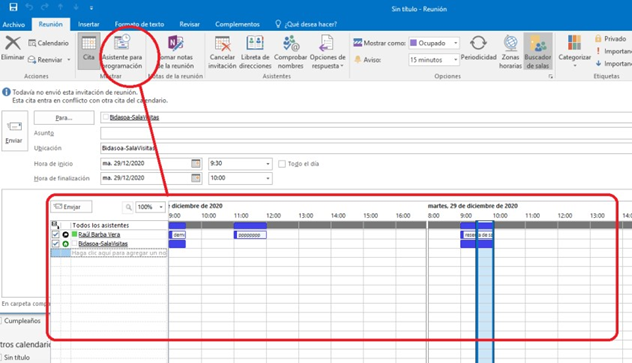Image resolution: width=632 pixels, height=363 pixels.
Task: Open start time 9:30 dropdown
Action: pyautogui.click(x=268, y=164)
